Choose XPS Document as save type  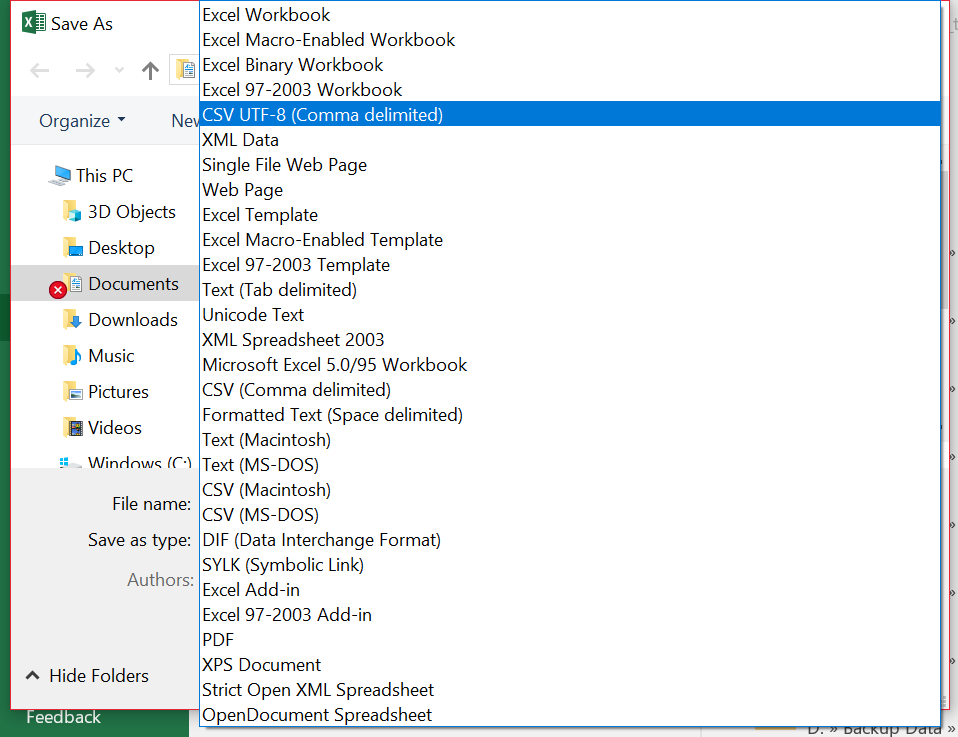tap(569, 665)
